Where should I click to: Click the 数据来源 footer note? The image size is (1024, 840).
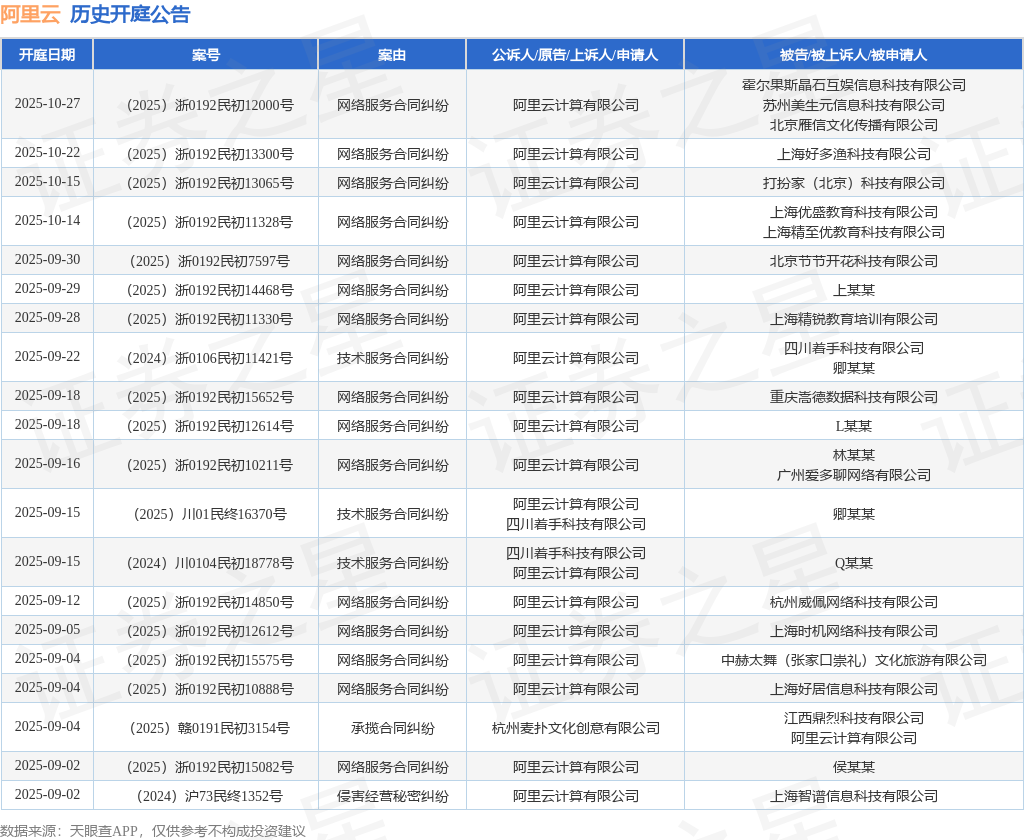pos(153,831)
